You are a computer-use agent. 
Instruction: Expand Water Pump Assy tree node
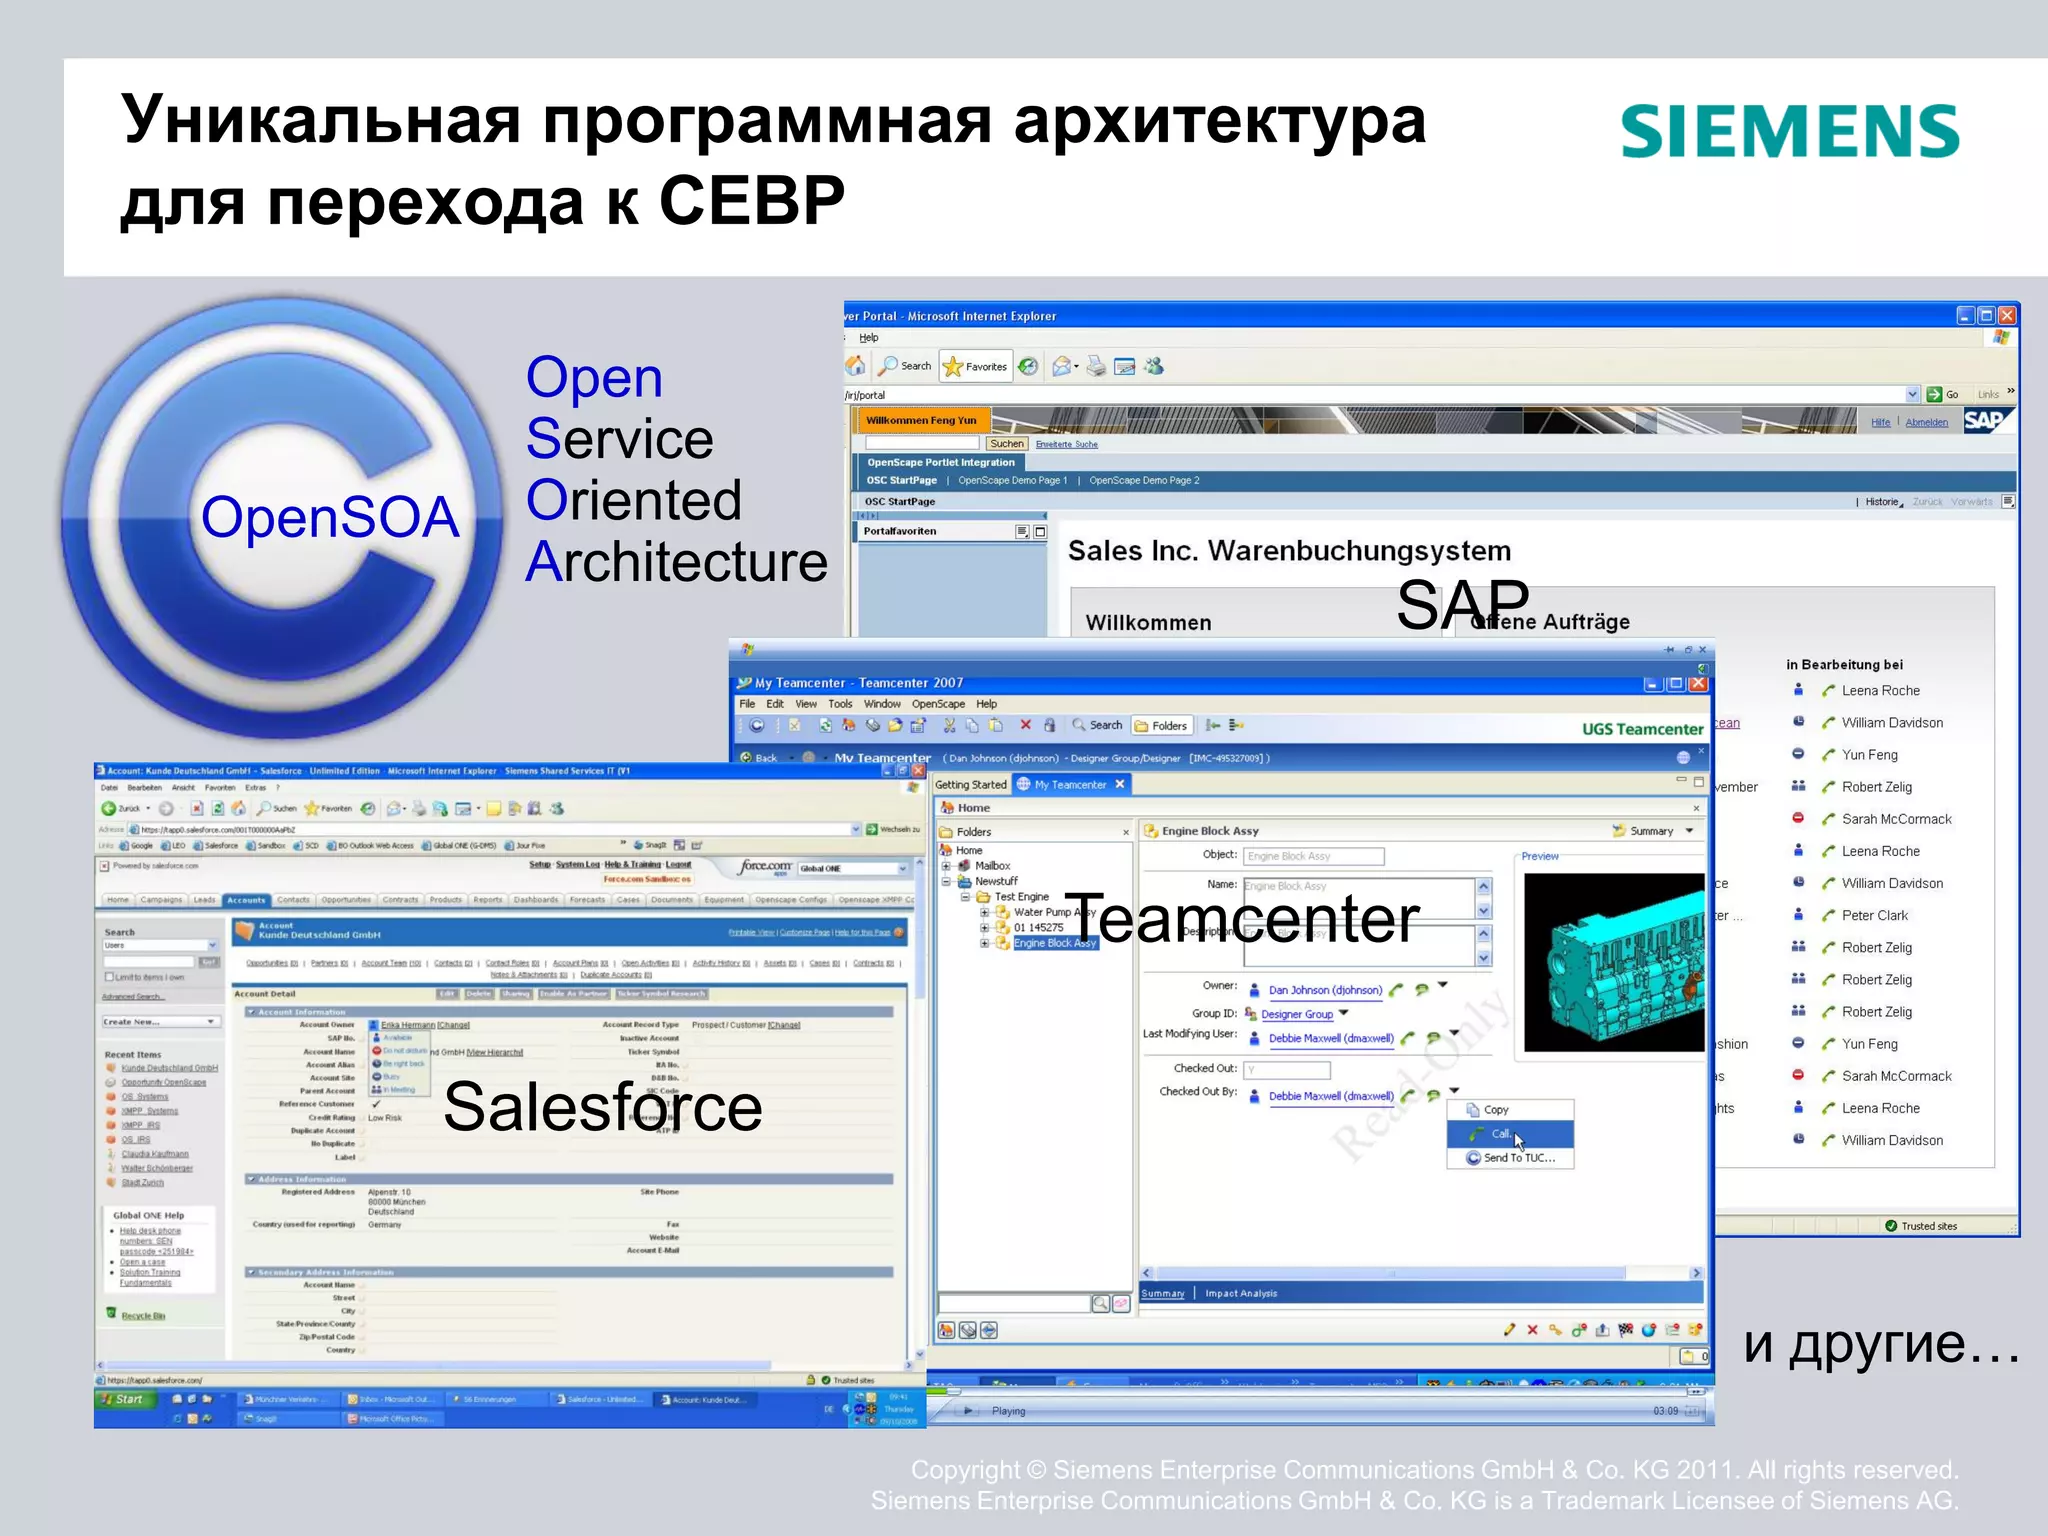(985, 912)
